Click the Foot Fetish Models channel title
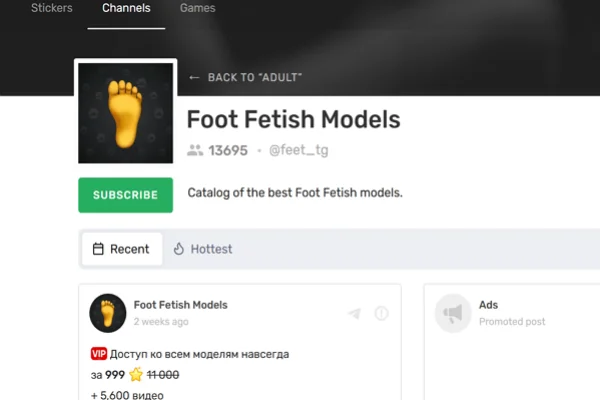The height and width of the screenshot is (400, 600). click(x=293, y=119)
